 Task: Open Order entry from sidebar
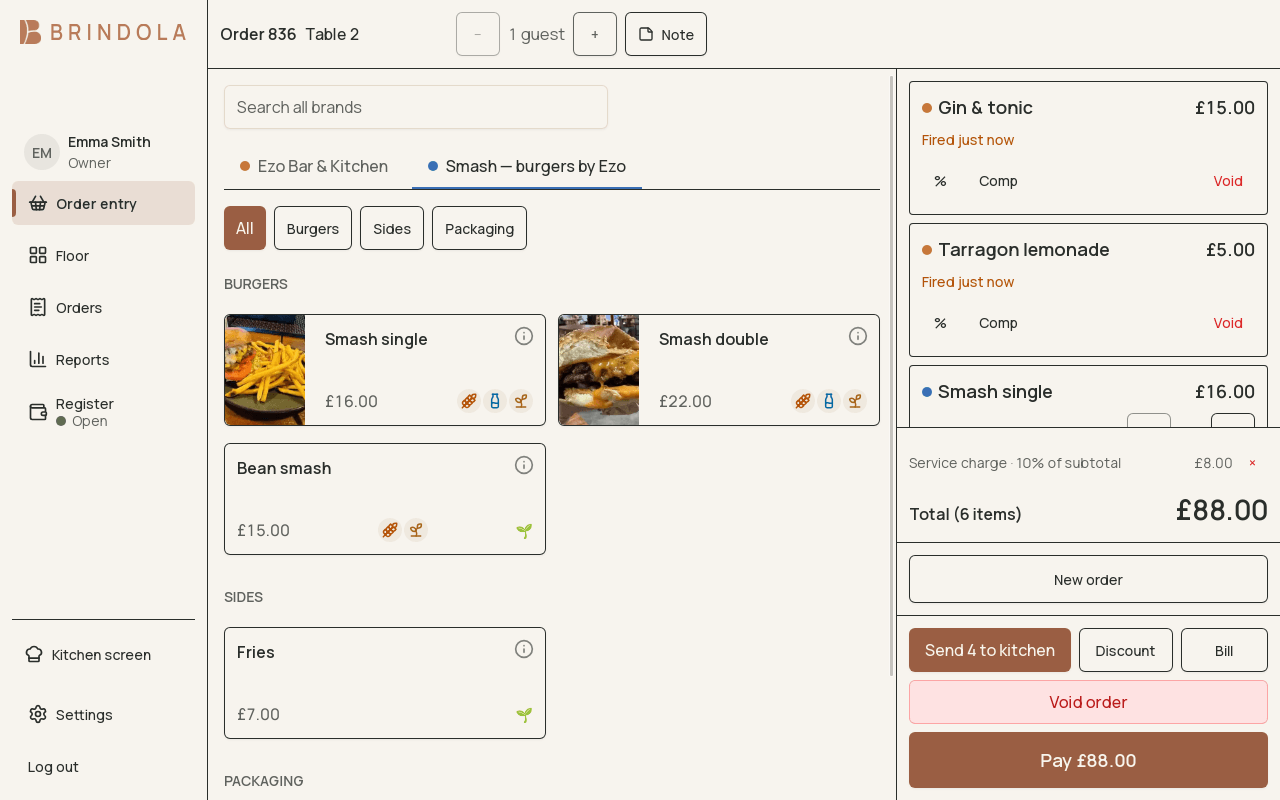103,203
